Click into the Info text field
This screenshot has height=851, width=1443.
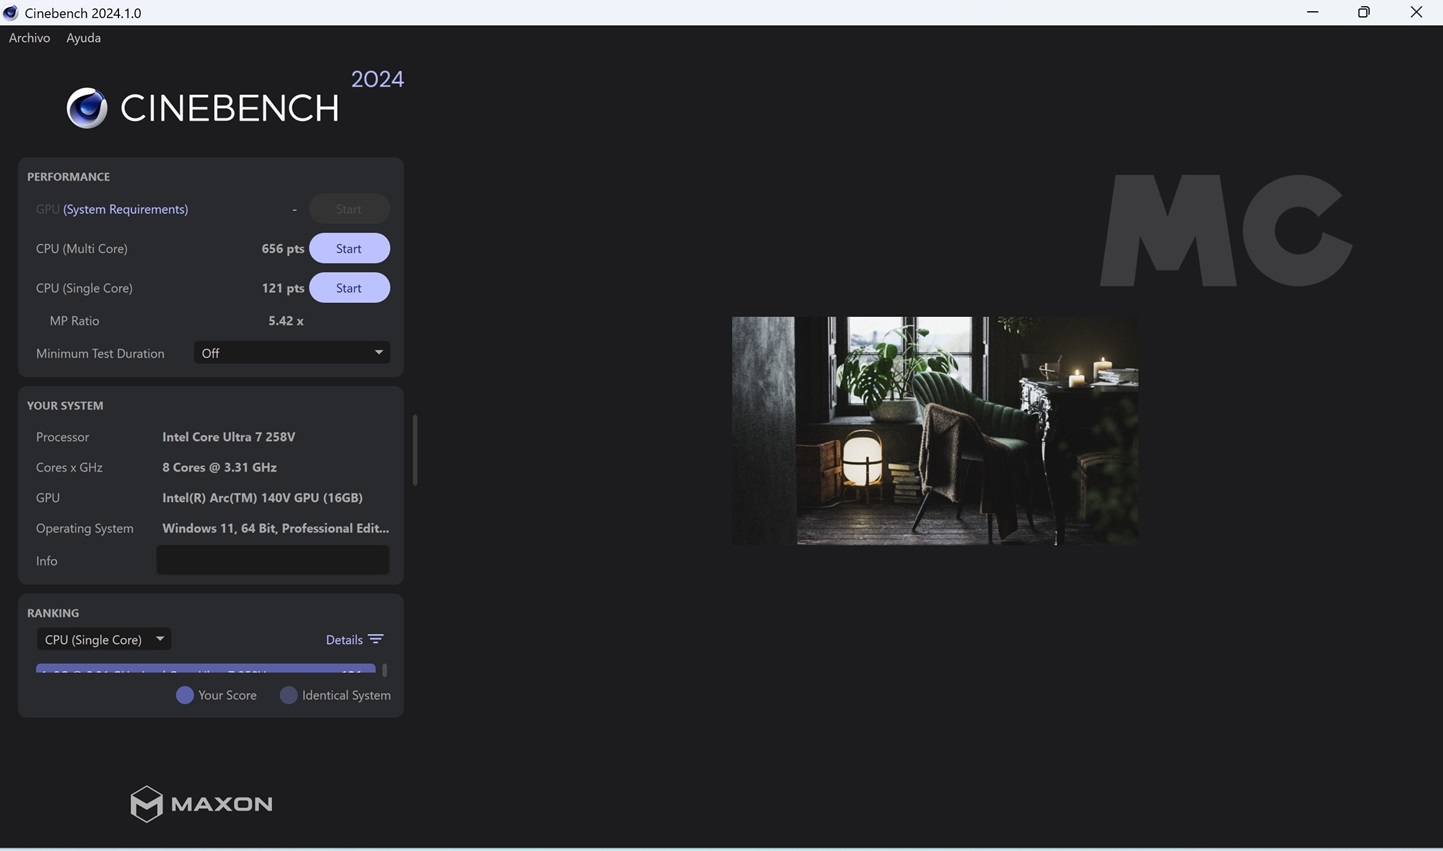272,561
